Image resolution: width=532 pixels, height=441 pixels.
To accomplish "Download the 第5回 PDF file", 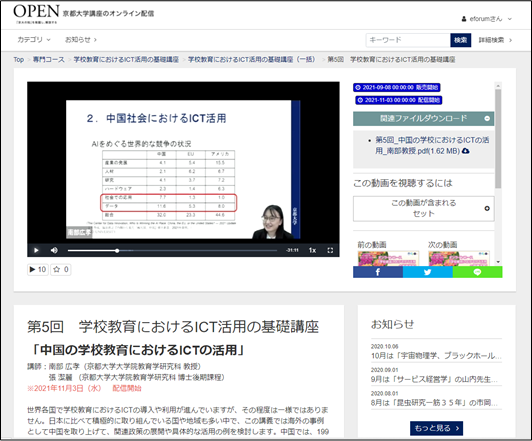I will pos(432,146).
